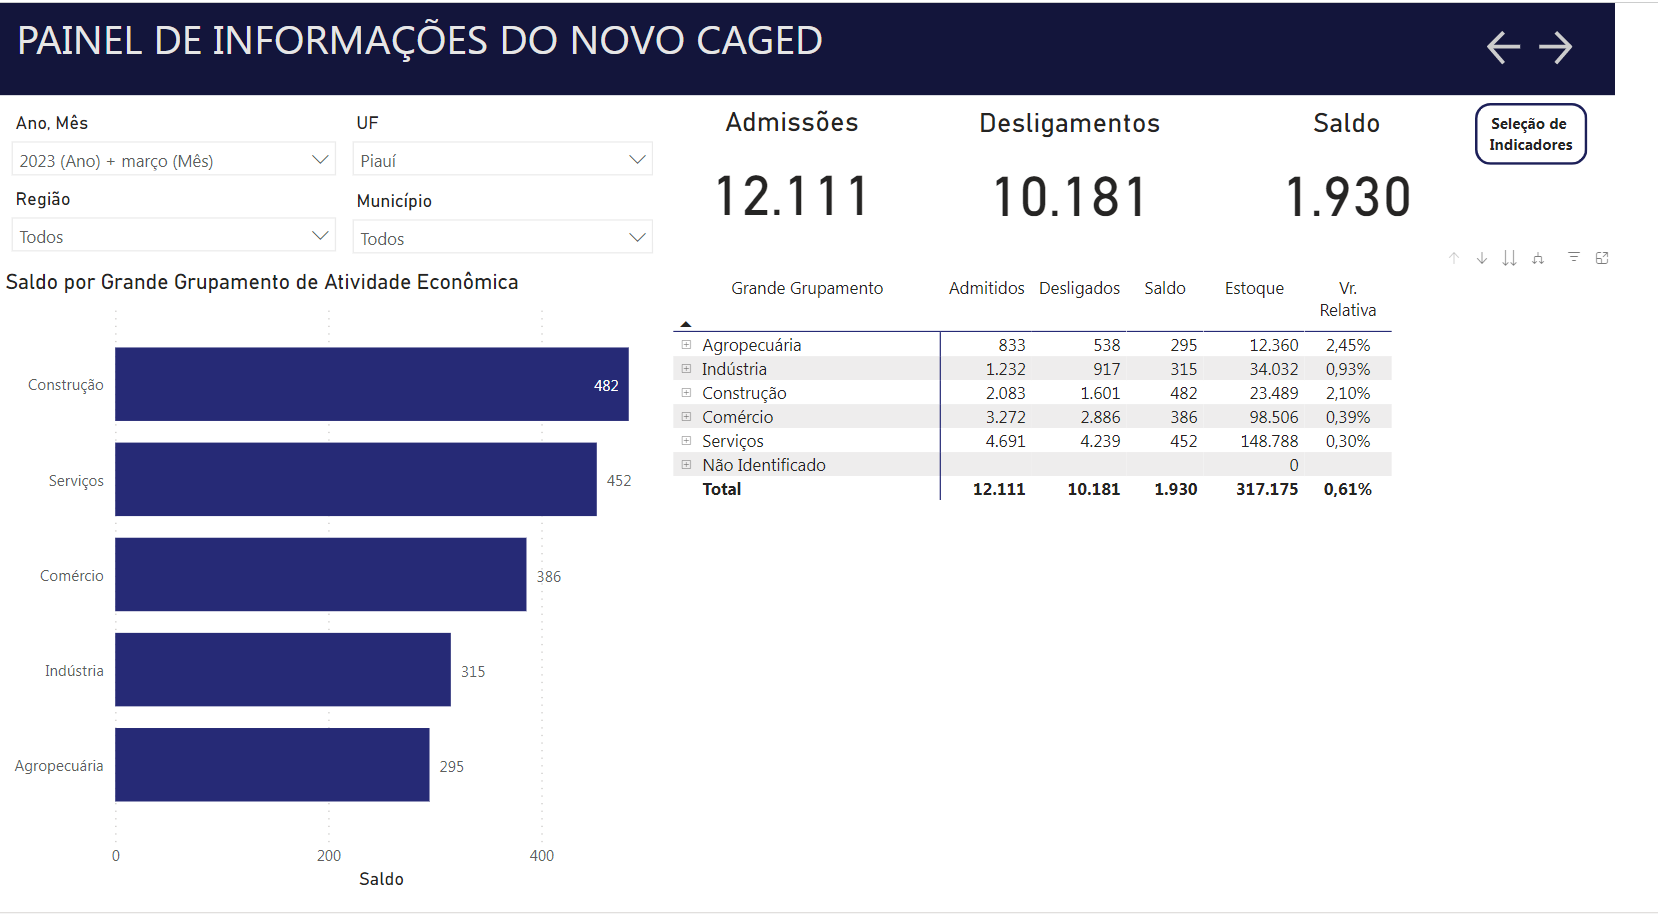Click the Saldo card value 1.930
This screenshot has height=914, width=1658.
(x=1347, y=196)
